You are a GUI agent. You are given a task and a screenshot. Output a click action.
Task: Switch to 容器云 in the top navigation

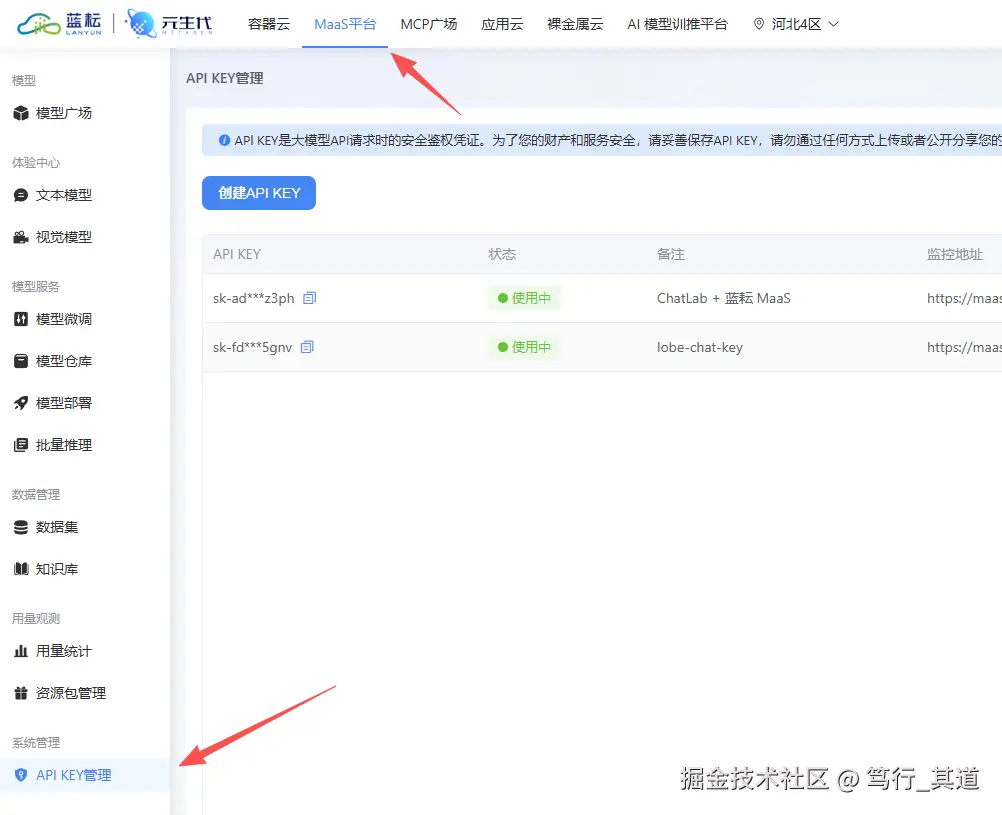(268, 23)
